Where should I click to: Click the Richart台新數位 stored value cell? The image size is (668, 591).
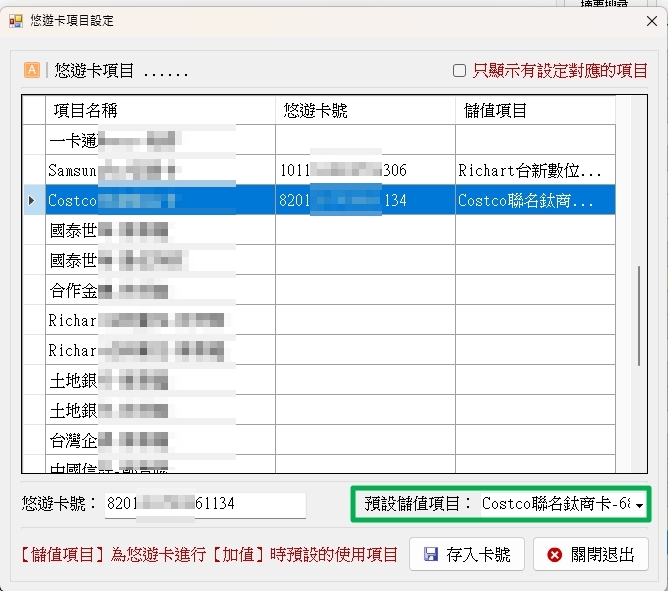tap(535, 170)
